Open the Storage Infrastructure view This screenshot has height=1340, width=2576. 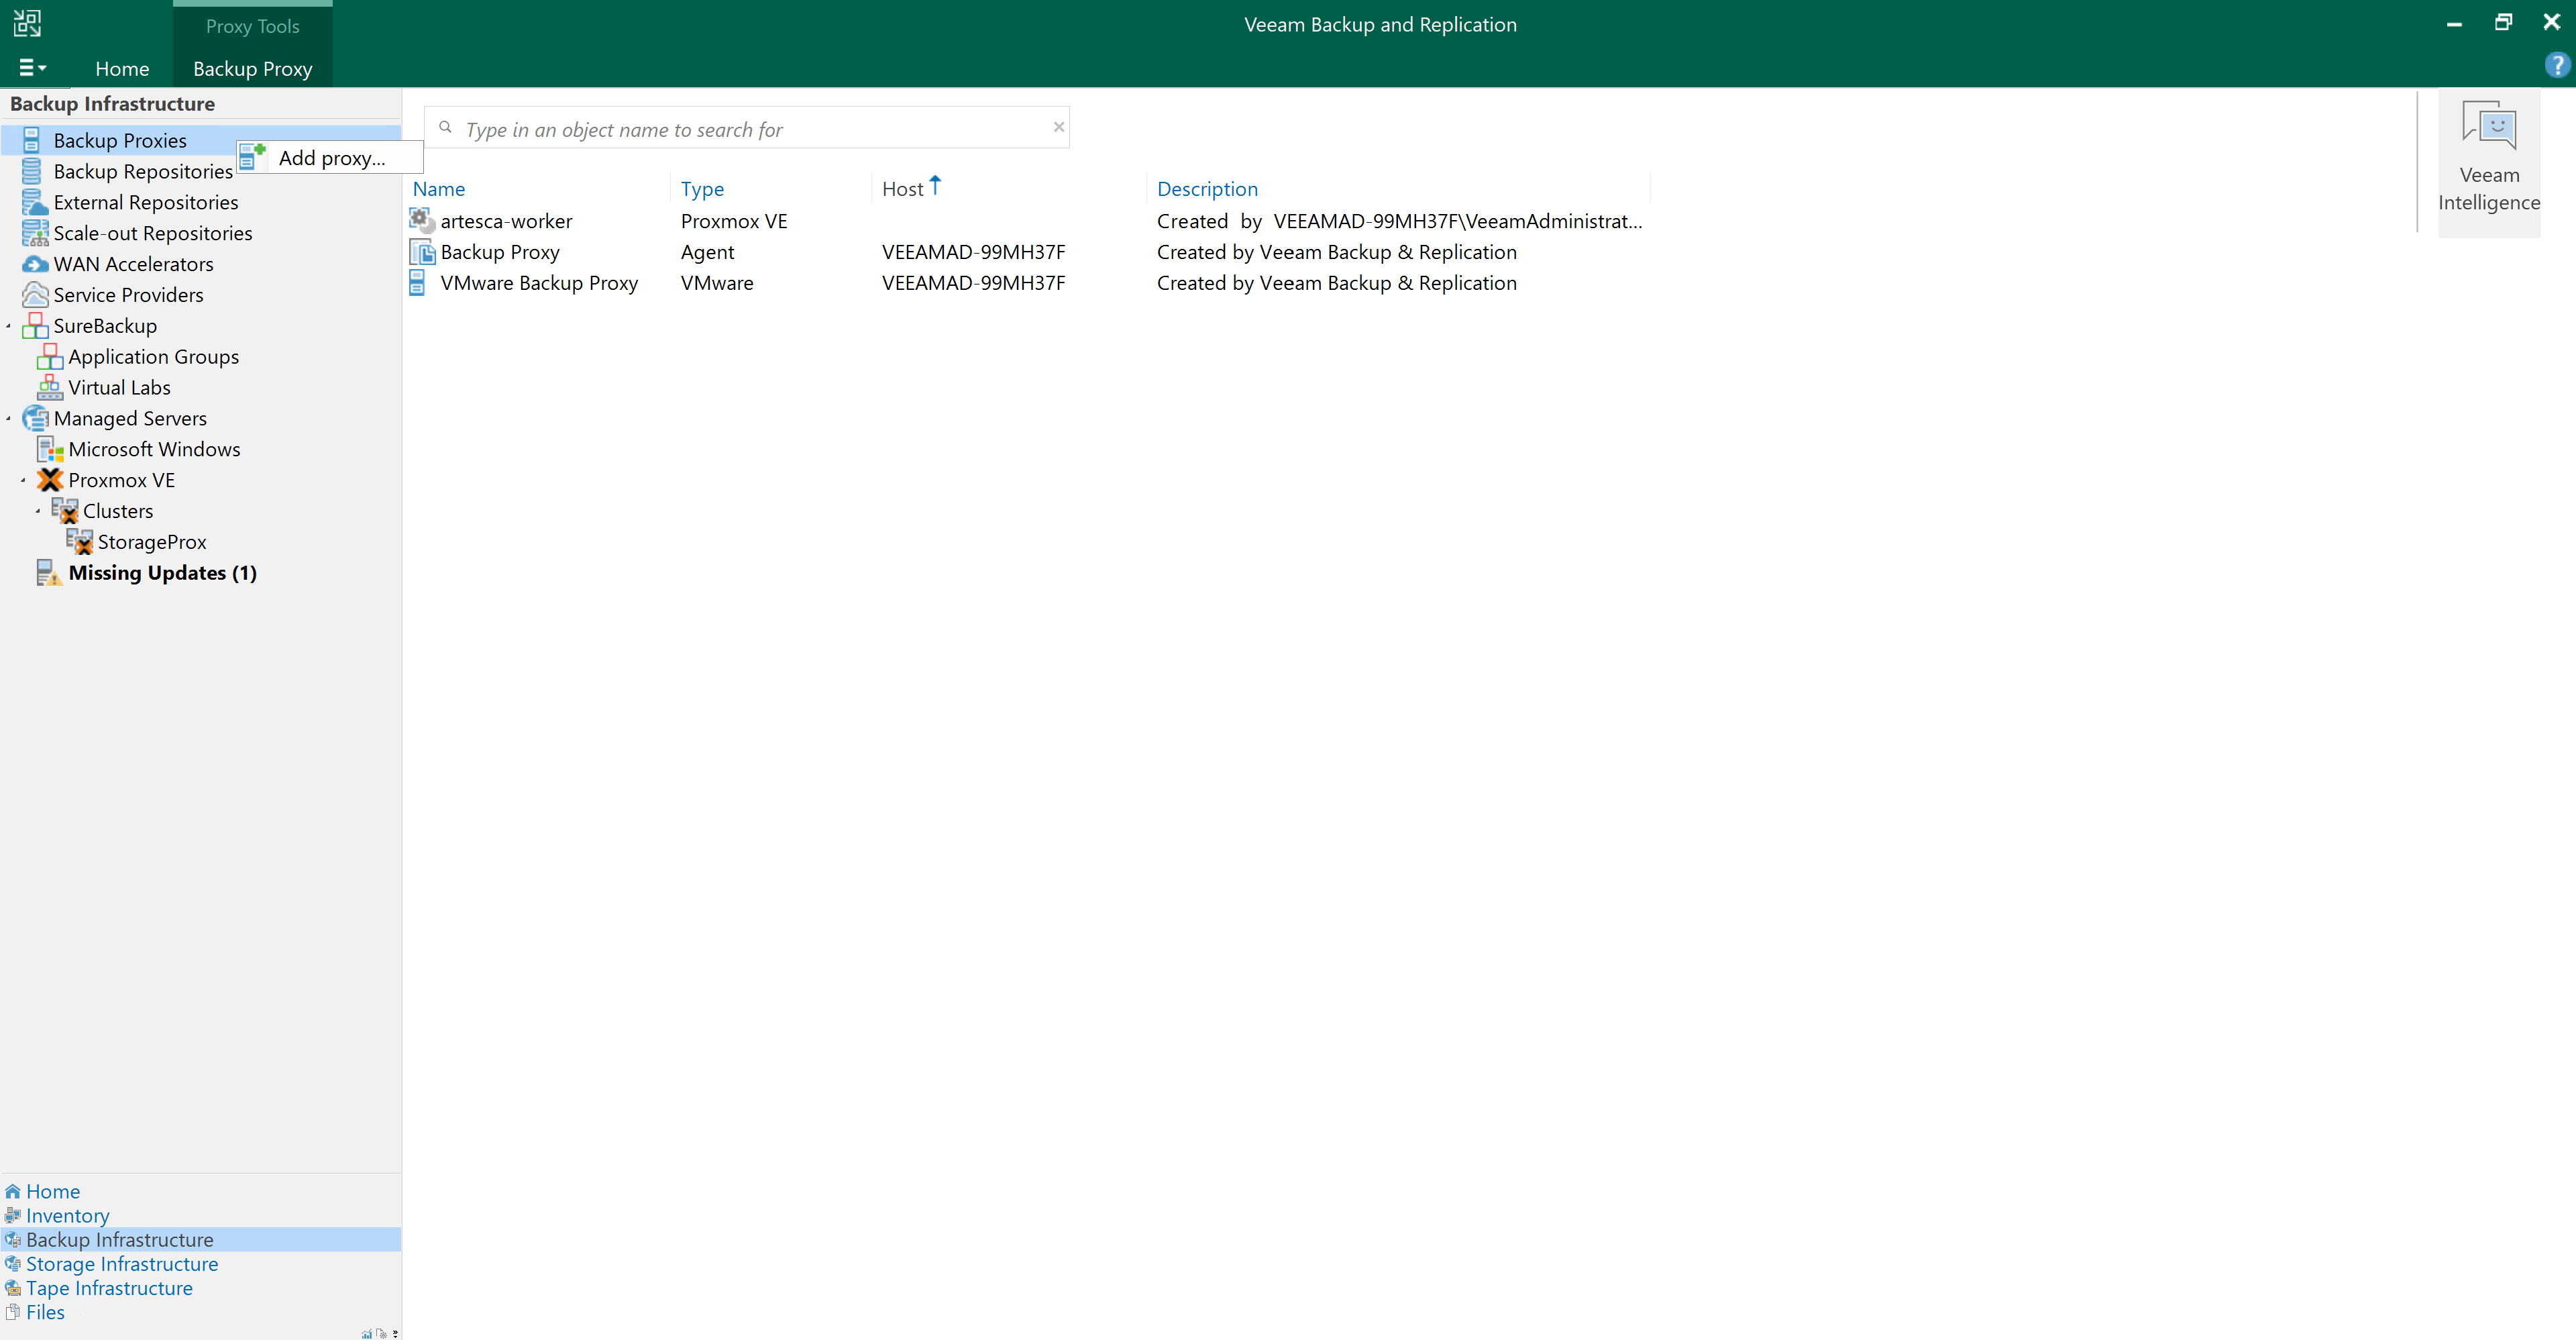coord(121,1264)
